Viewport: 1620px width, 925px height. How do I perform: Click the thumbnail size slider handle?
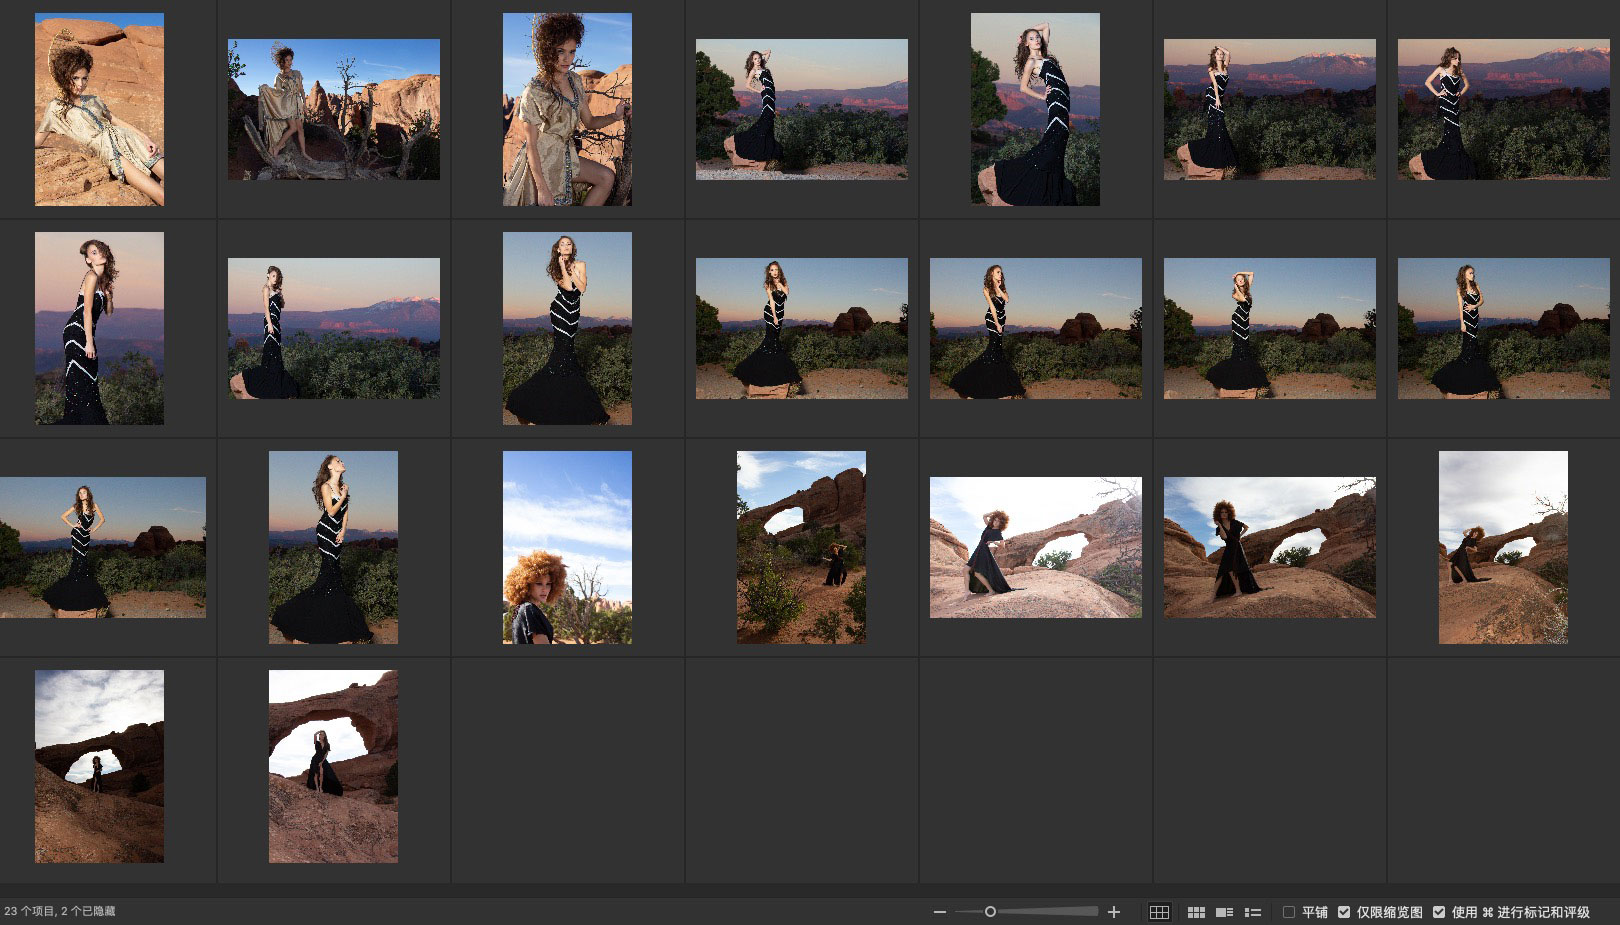point(990,912)
